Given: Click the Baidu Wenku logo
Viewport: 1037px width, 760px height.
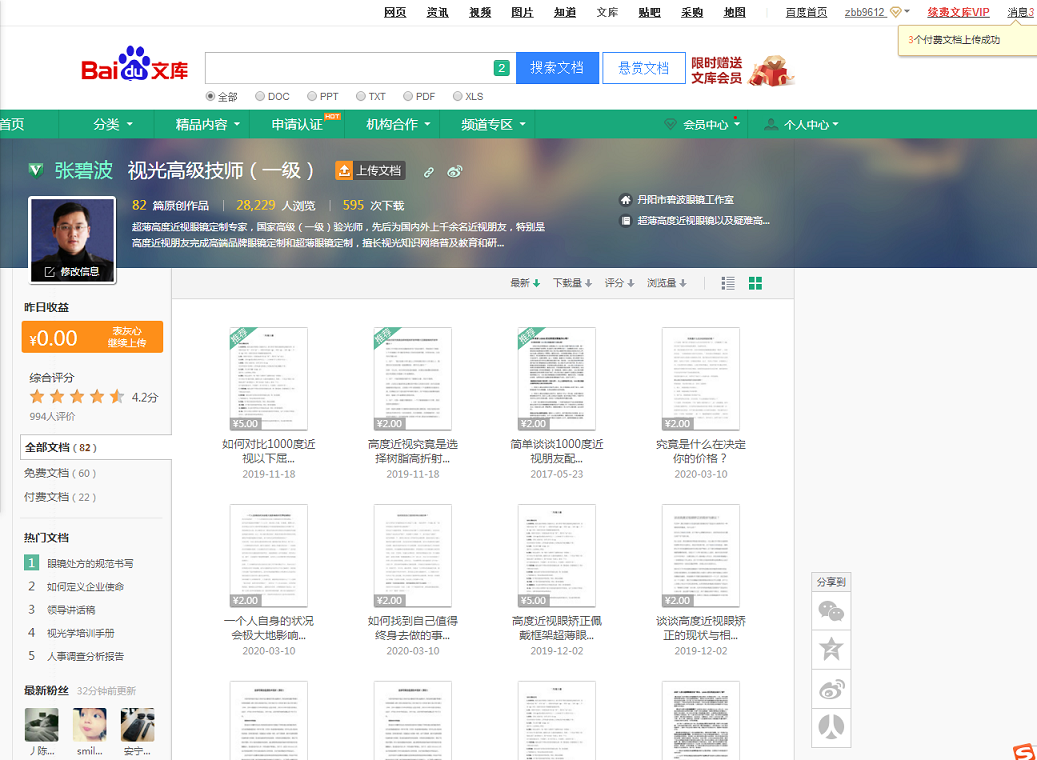Looking at the screenshot, I should coord(135,65).
